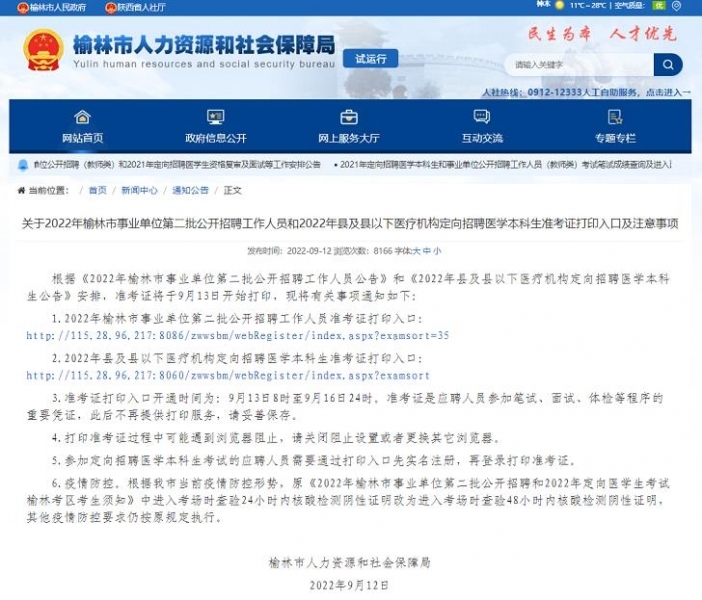Click the 浏览次数 8166 text
The width and height of the screenshot is (702, 600).
(362, 251)
